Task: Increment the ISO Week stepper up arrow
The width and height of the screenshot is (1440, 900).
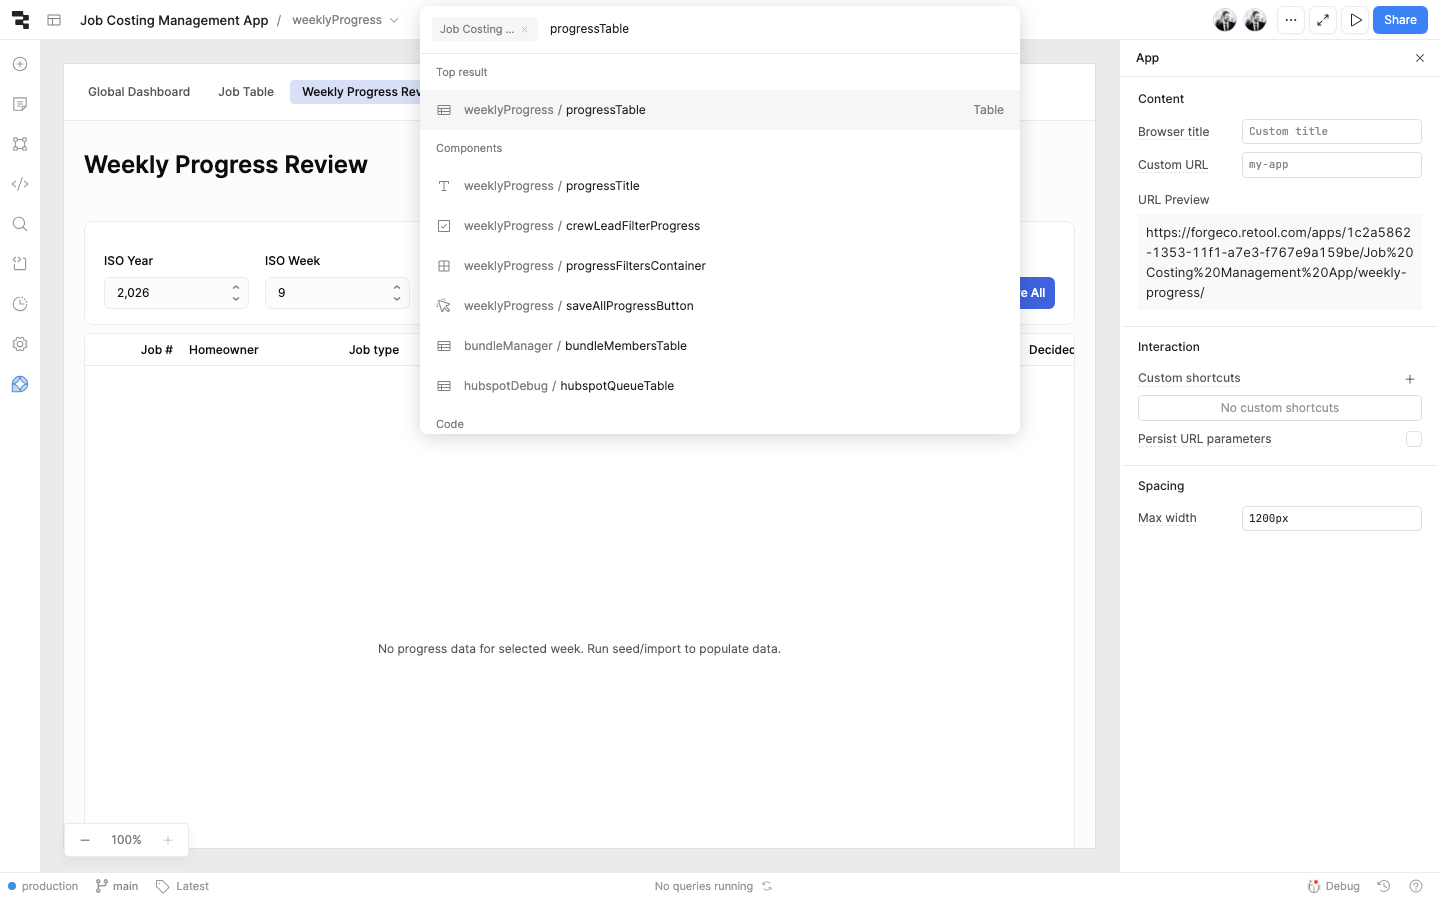Action: [397, 287]
